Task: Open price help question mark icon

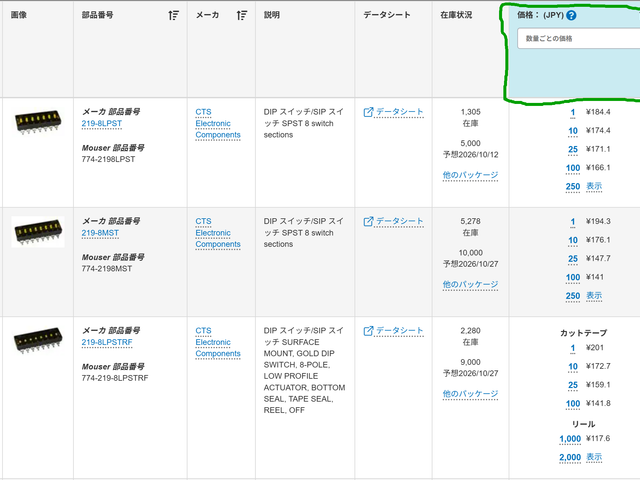Action: coord(571,16)
